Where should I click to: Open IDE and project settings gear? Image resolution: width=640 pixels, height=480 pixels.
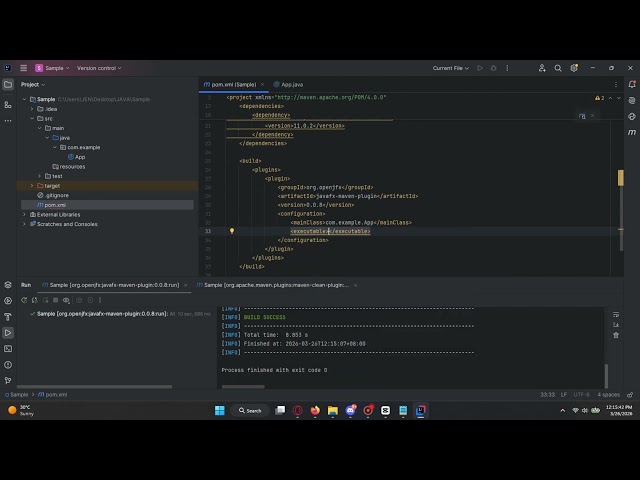click(574, 68)
